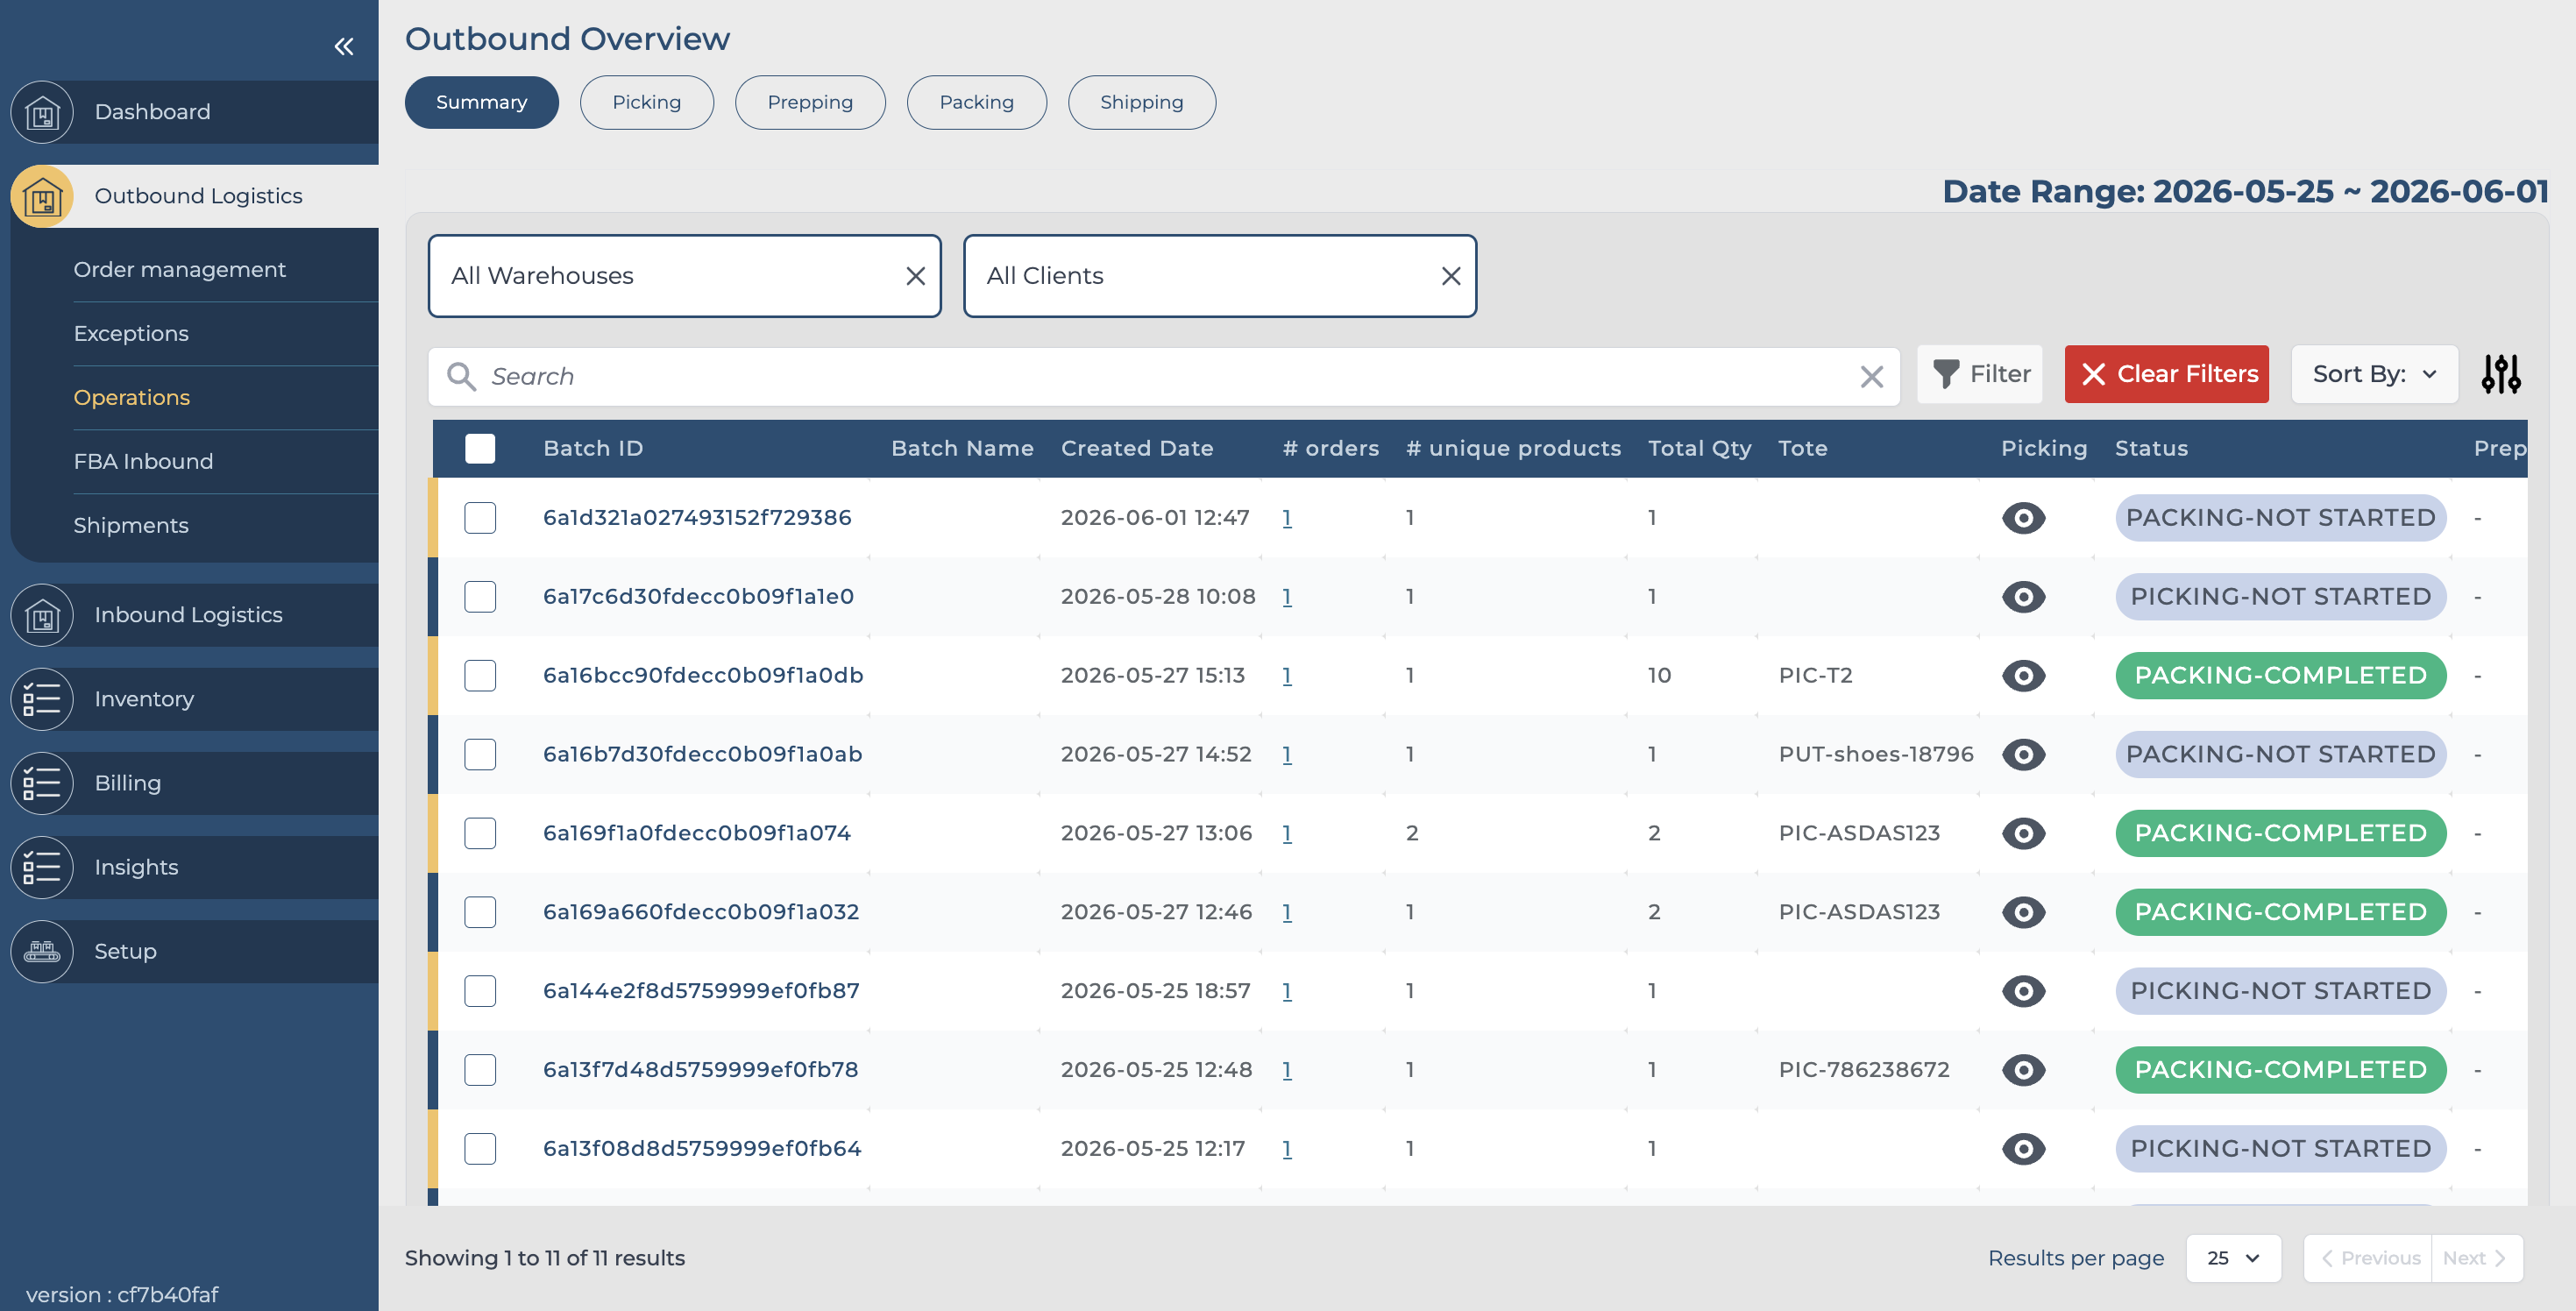Click the Created Date column header
This screenshot has width=2576, height=1311.
coord(1137,449)
